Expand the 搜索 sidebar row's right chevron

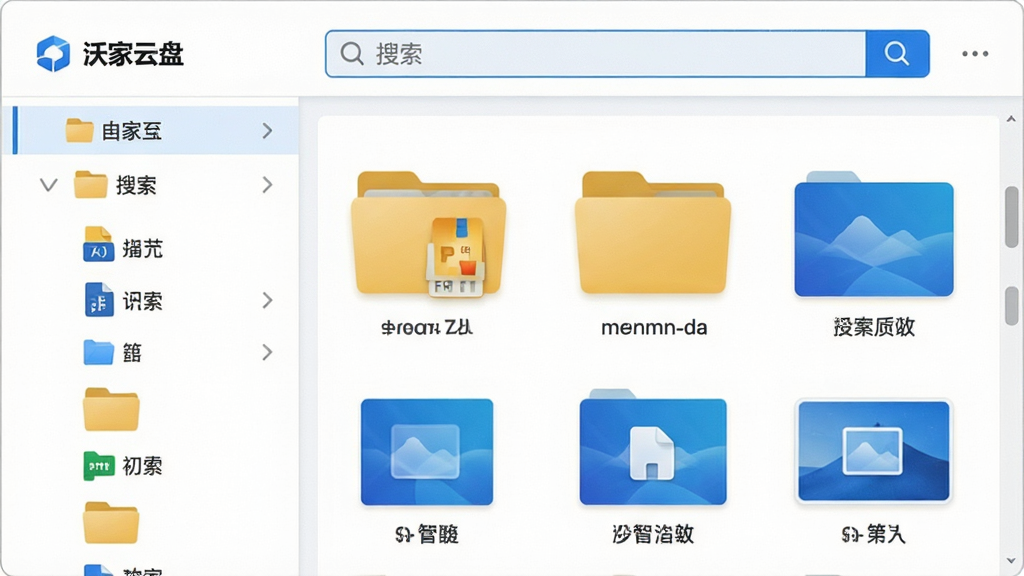point(267,185)
